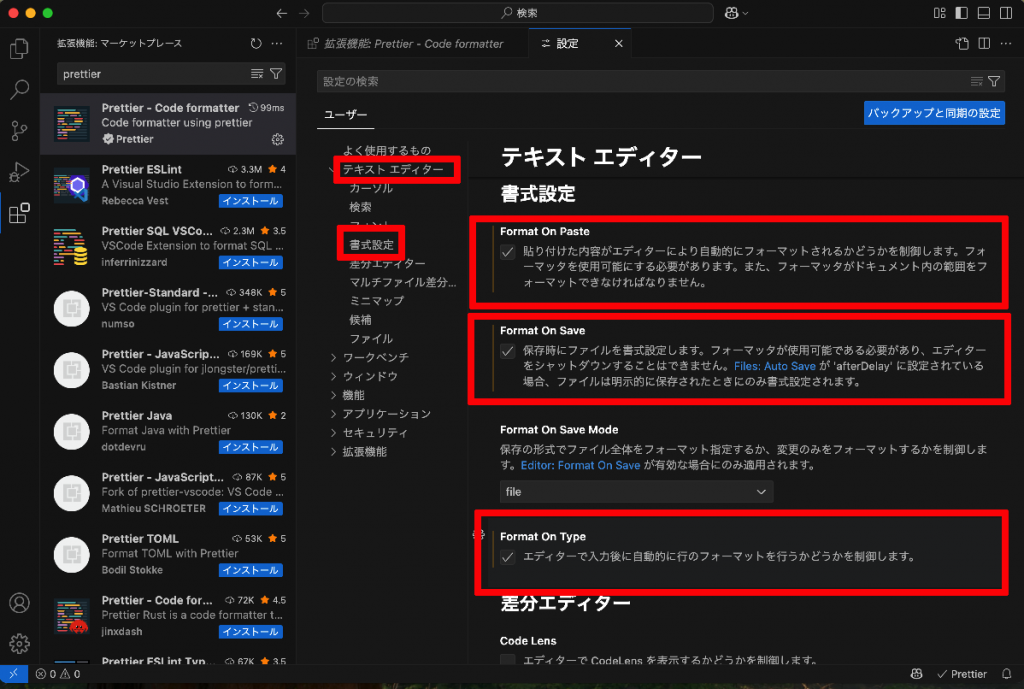Expand the 機能 settings section
Viewport: 1024px width, 689px height.
coord(333,396)
